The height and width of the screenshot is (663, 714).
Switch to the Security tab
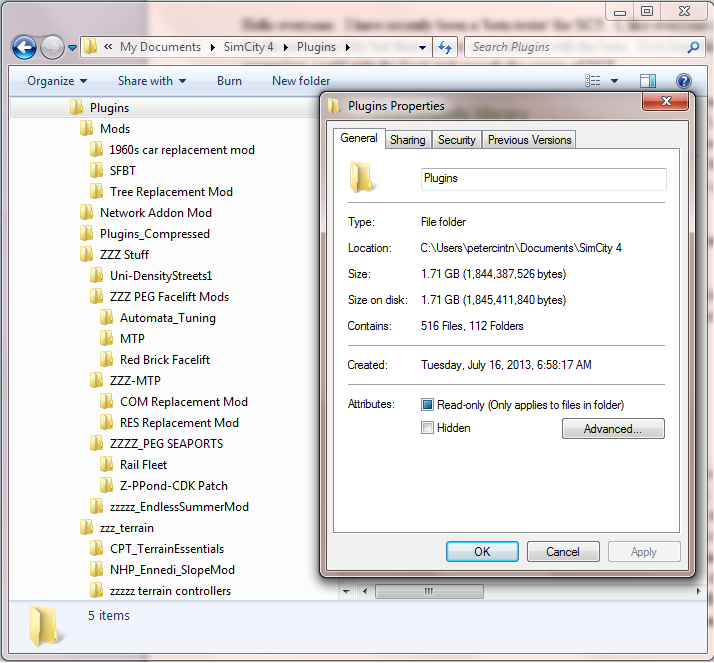[x=456, y=140]
